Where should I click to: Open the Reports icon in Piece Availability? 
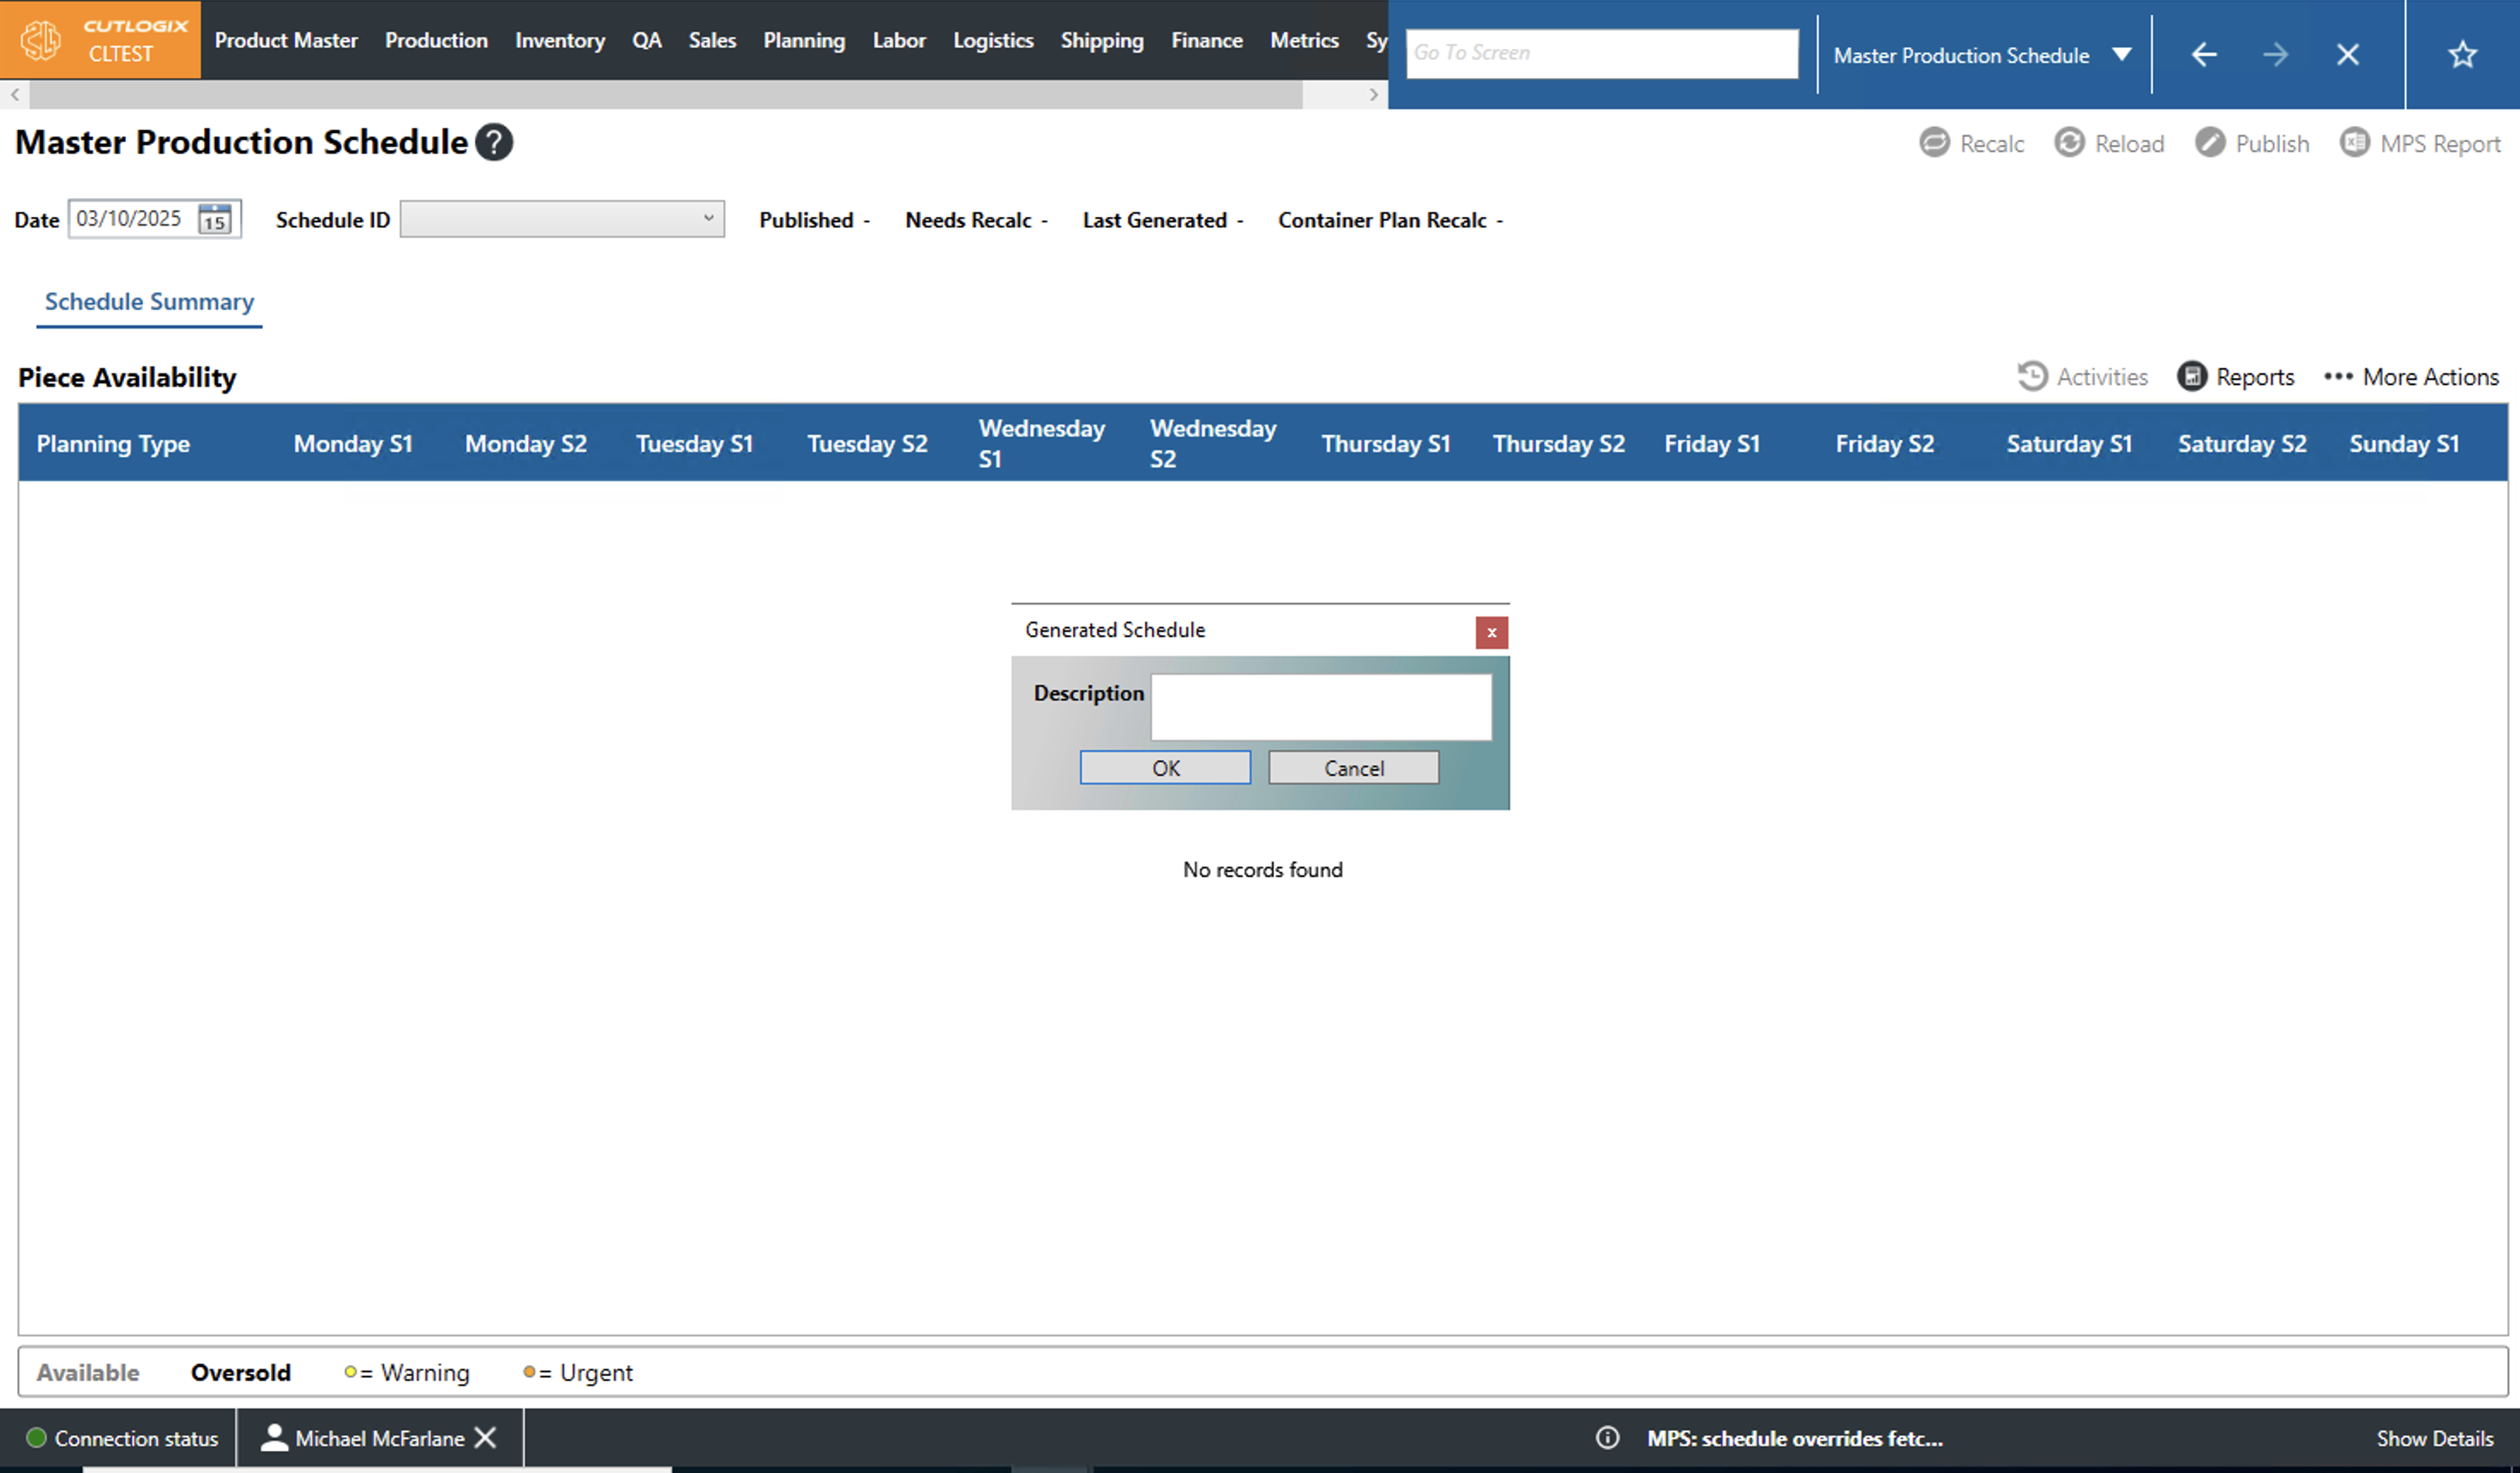tap(2192, 377)
